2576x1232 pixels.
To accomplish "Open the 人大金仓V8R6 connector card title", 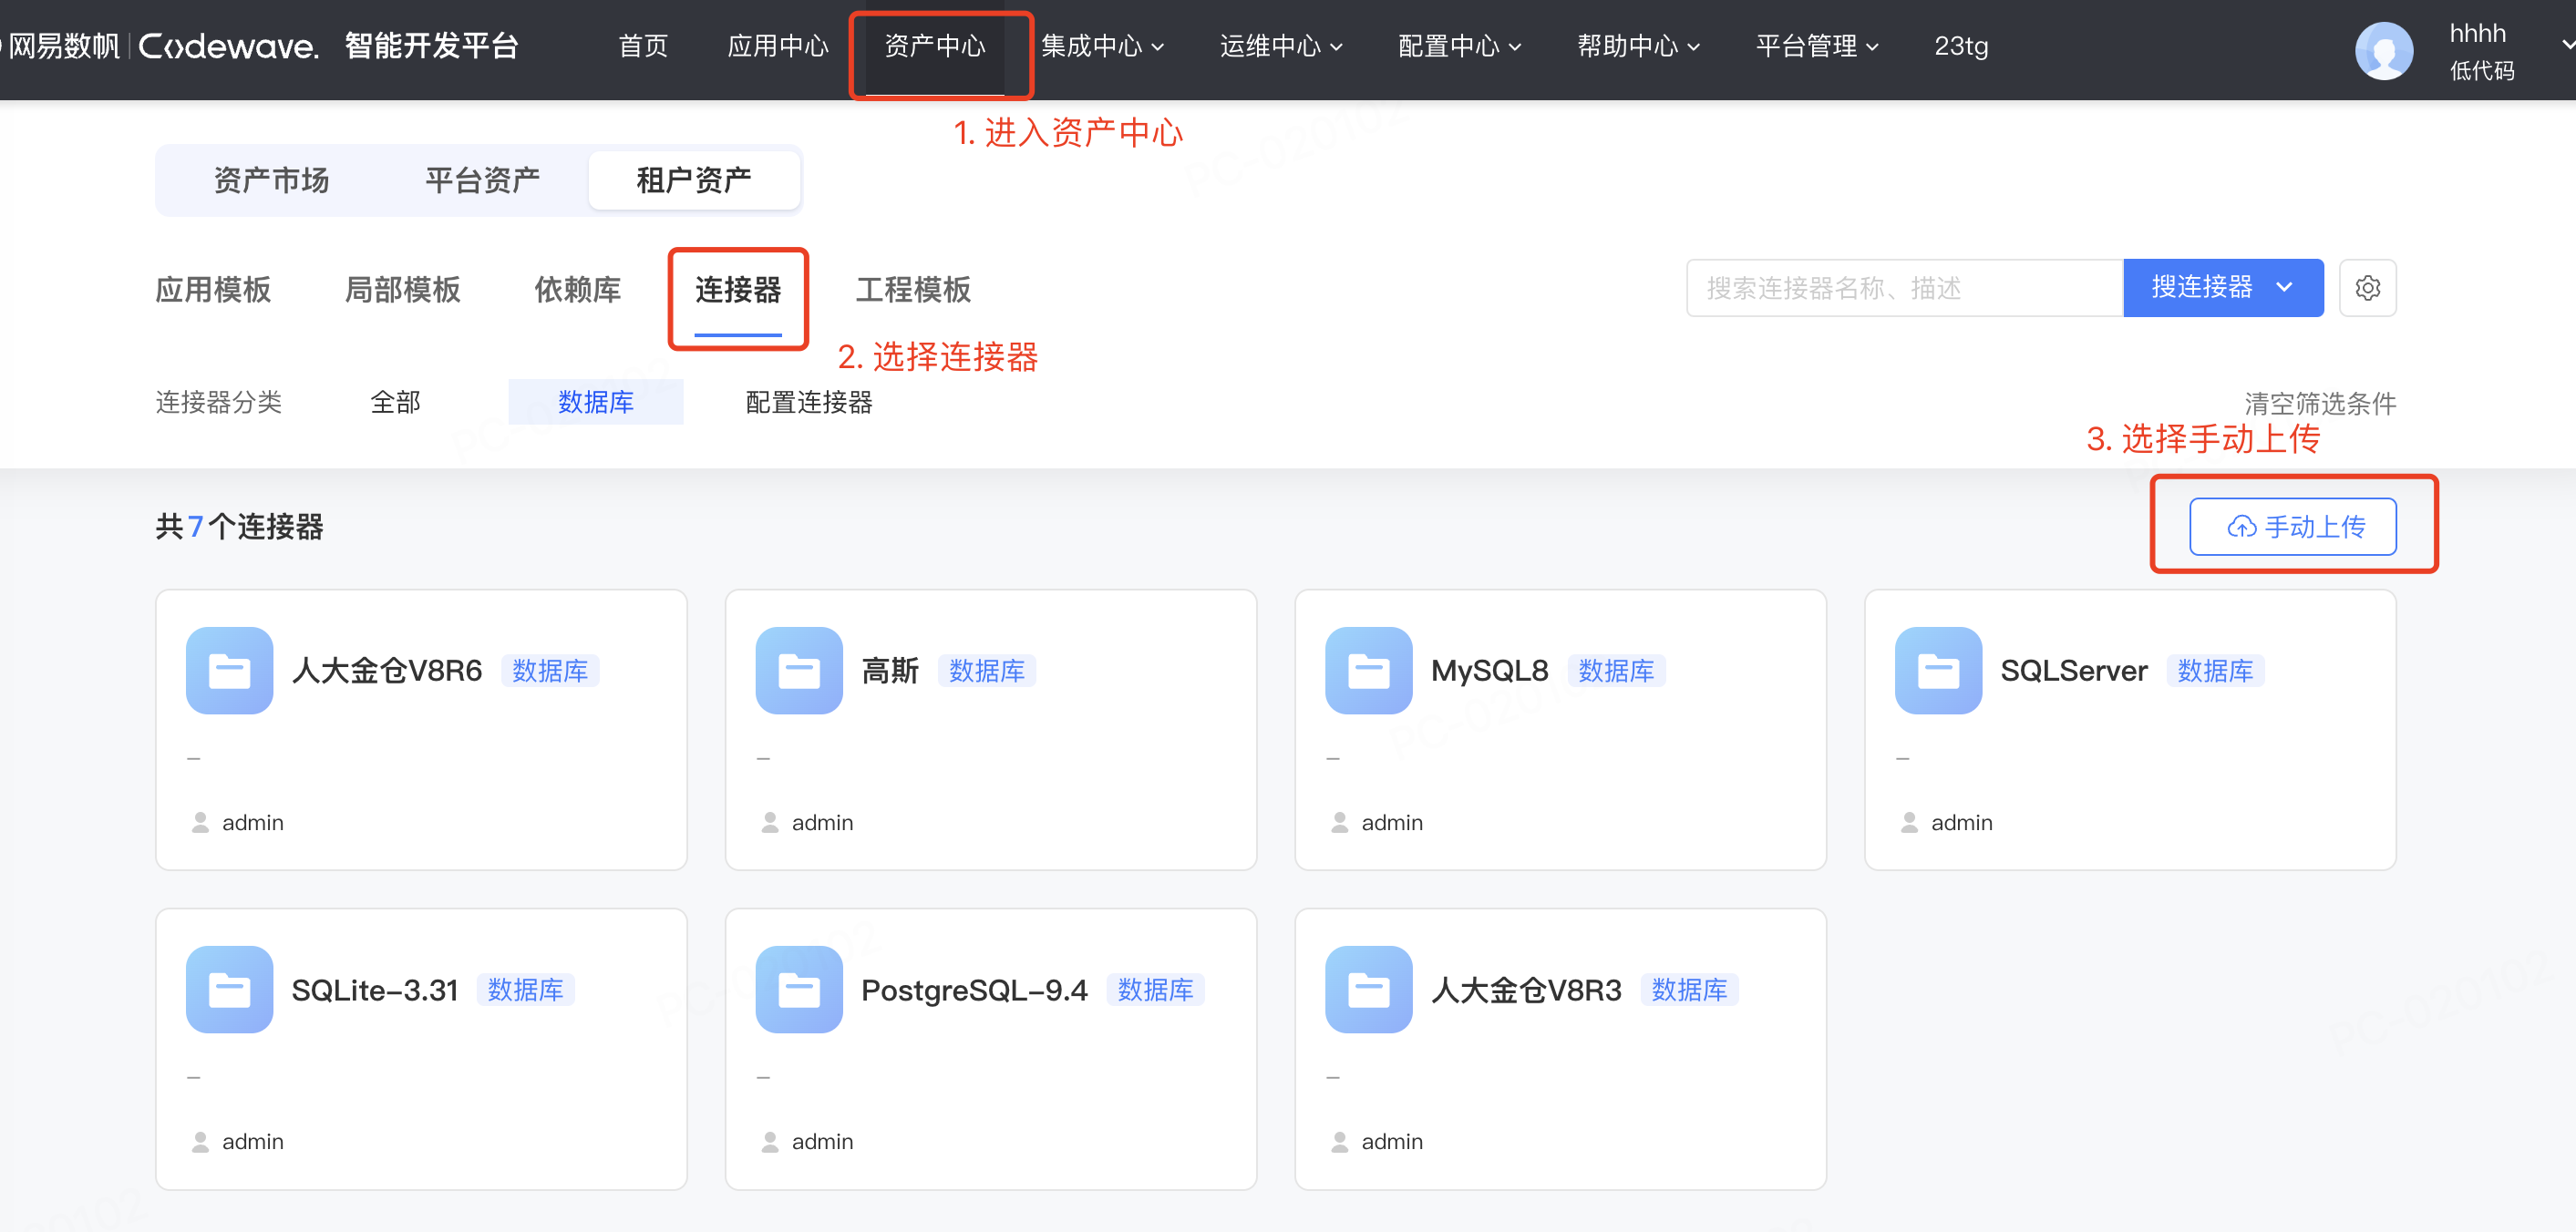I will (x=387, y=670).
